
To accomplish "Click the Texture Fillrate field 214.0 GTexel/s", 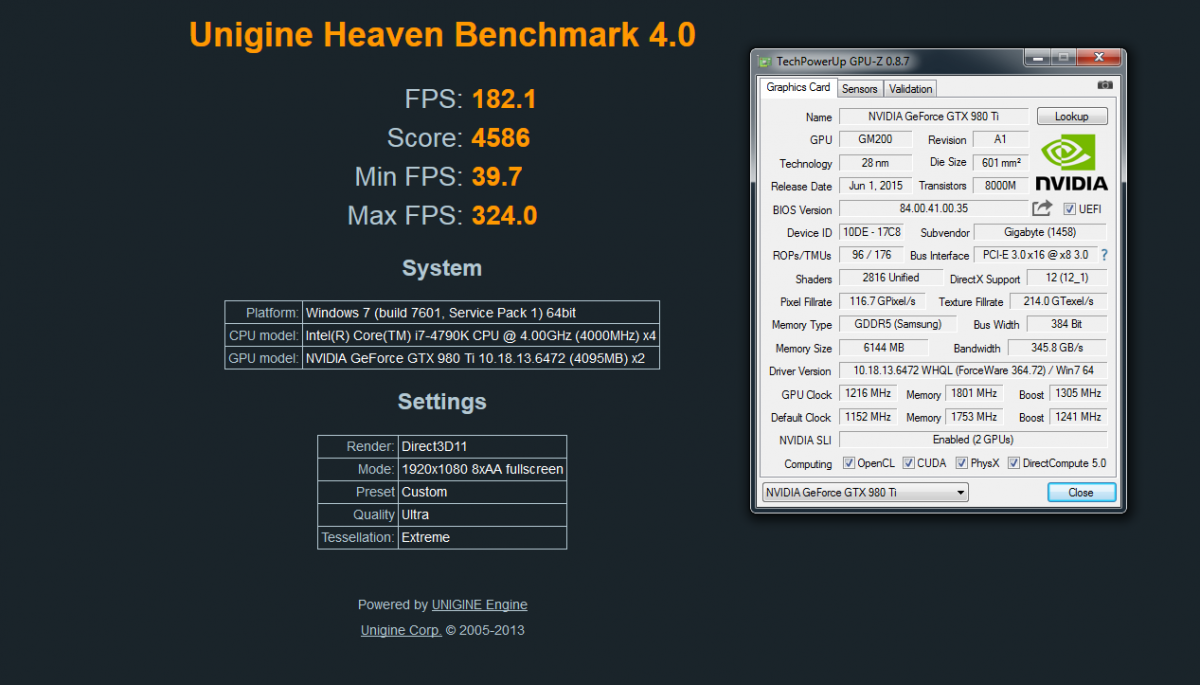I will pos(1059,301).
